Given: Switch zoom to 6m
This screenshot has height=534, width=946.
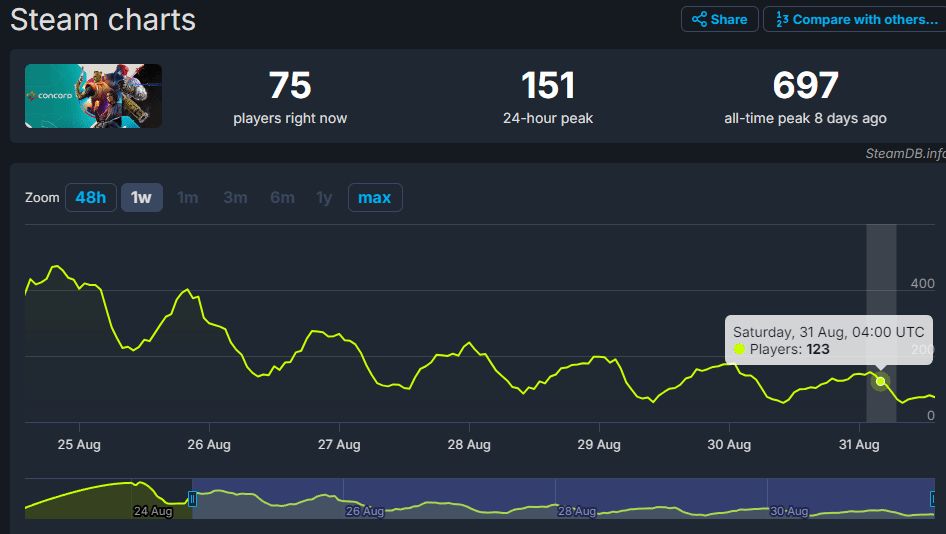Looking at the screenshot, I should pos(282,197).
